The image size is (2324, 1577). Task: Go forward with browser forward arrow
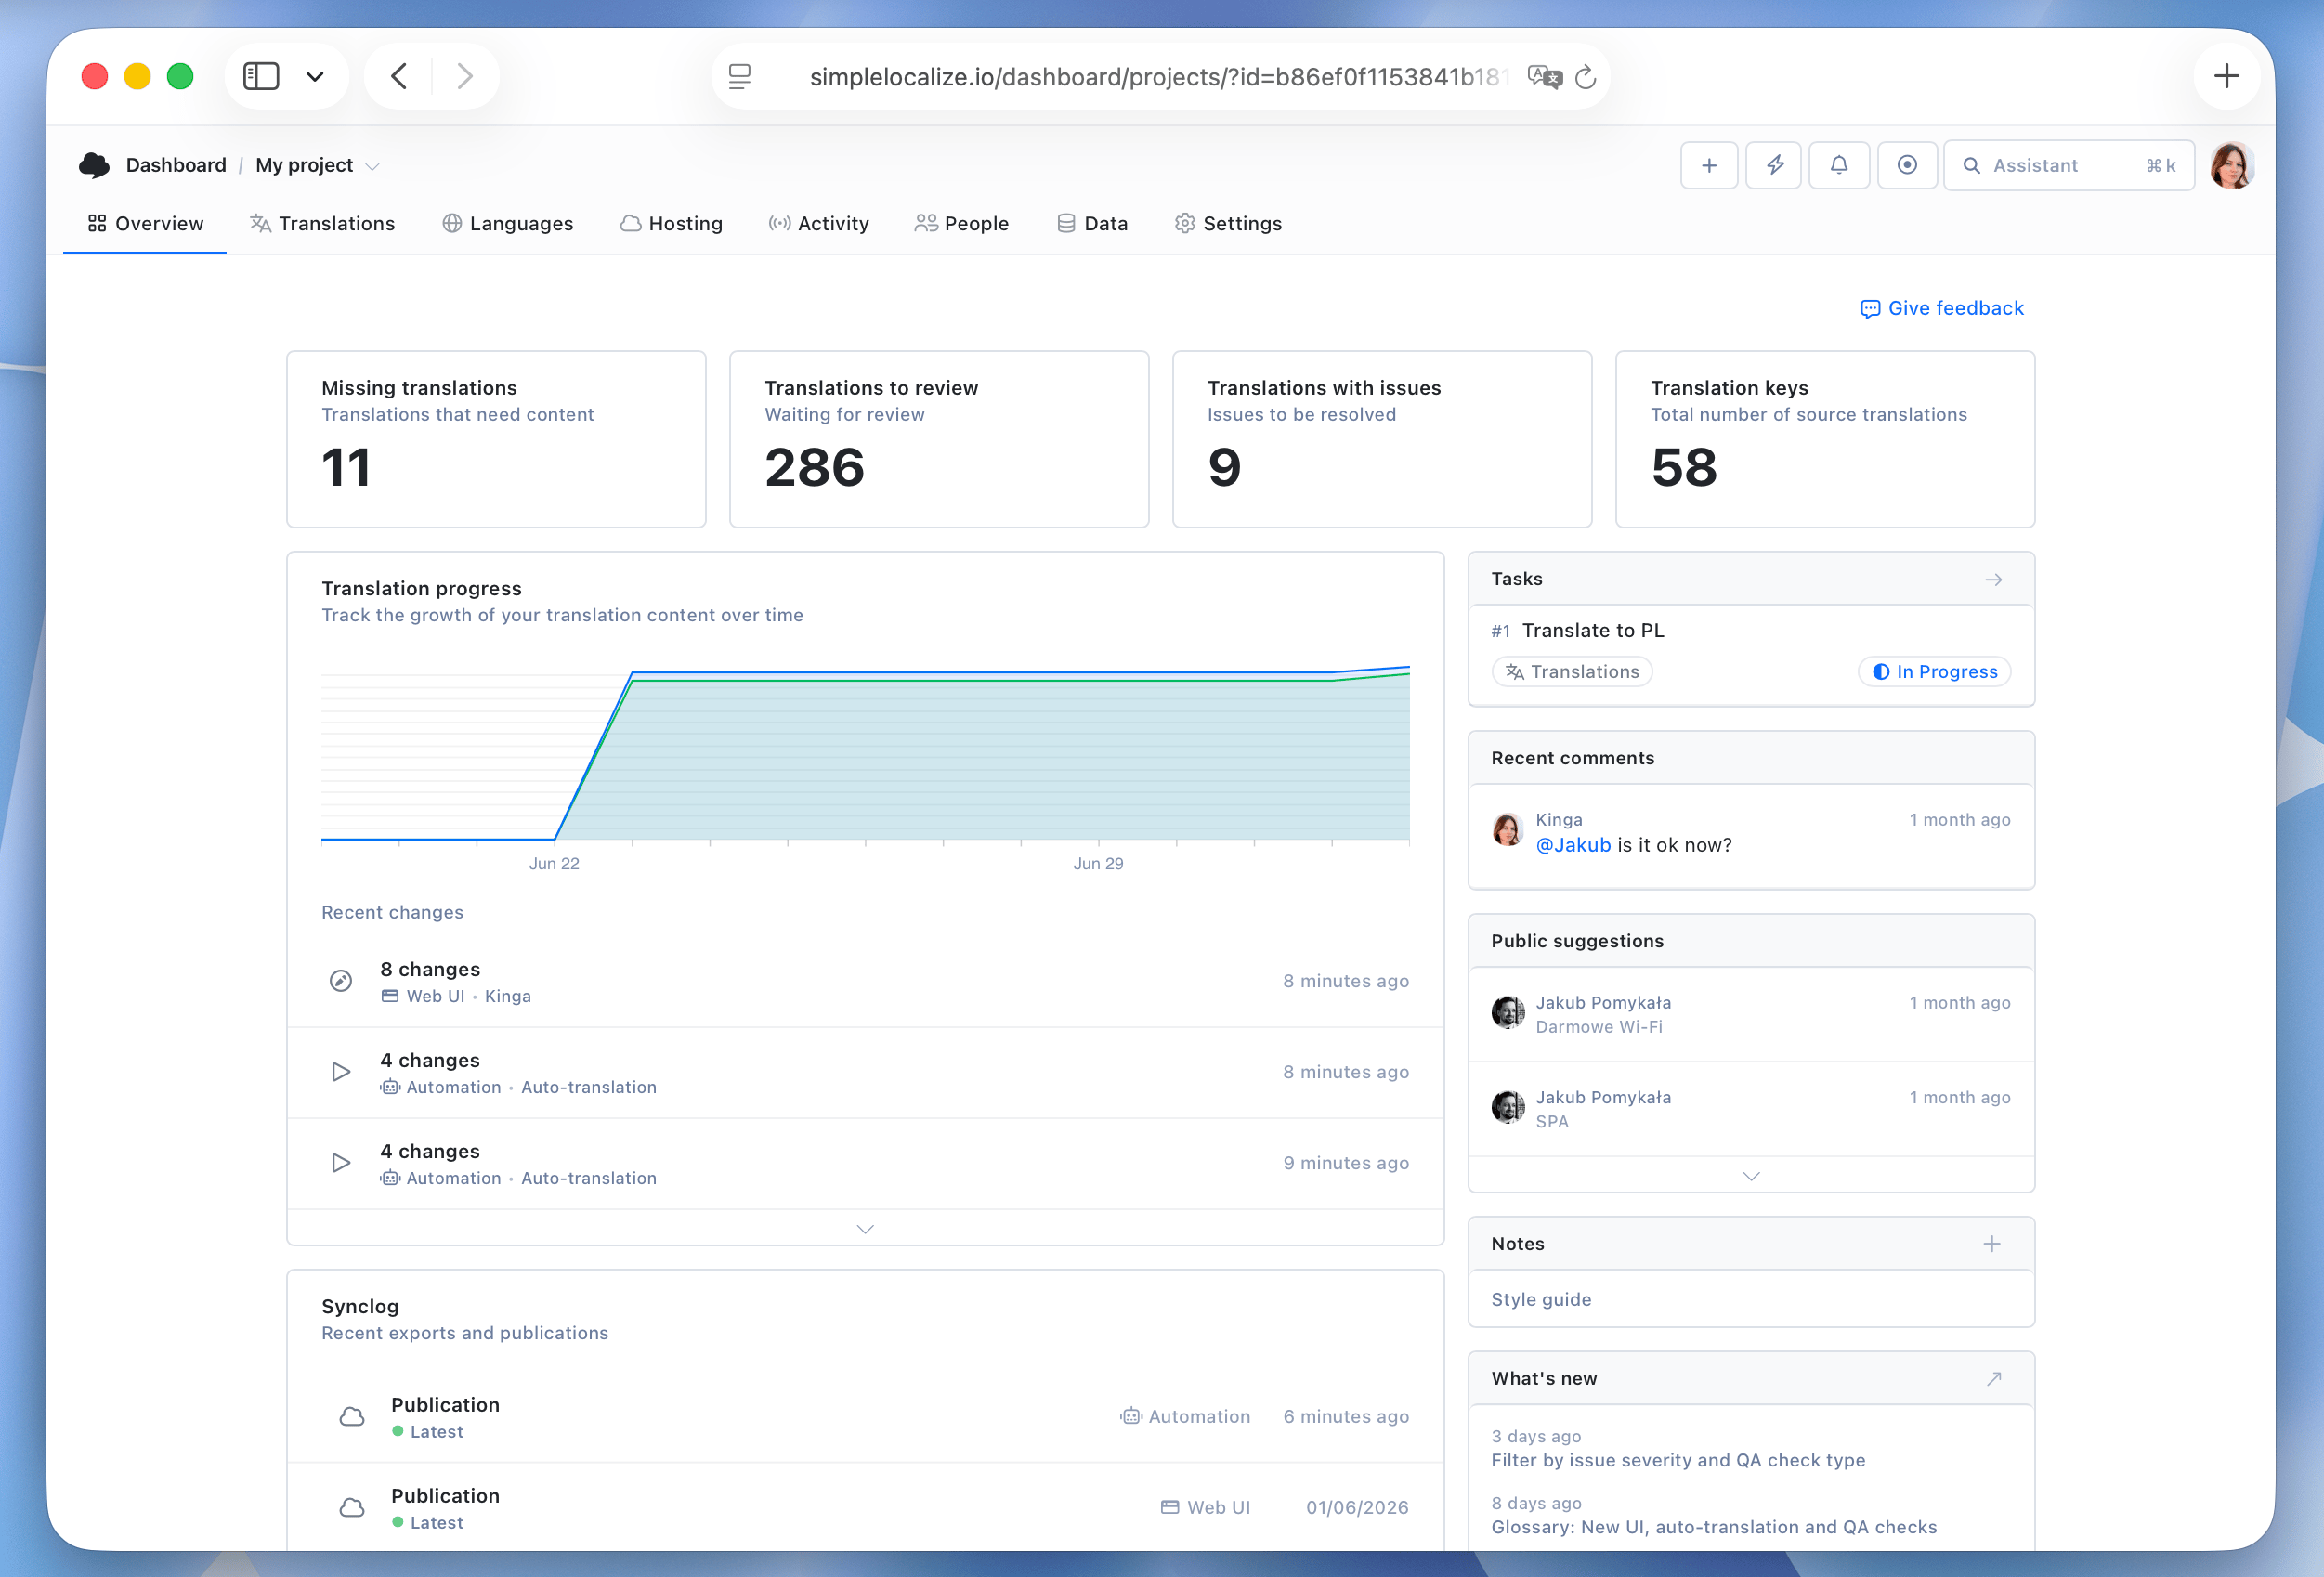coord(465,76)
